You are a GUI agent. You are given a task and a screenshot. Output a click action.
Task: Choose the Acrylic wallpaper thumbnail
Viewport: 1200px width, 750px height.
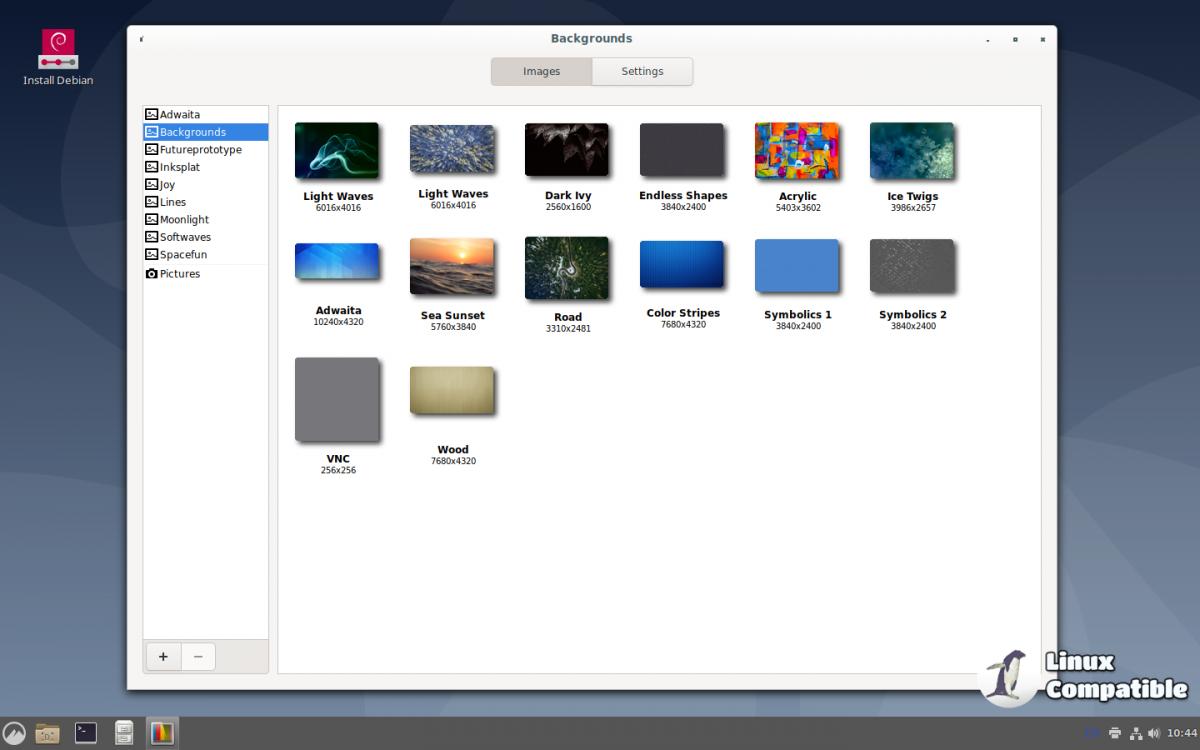pos(797,152)
